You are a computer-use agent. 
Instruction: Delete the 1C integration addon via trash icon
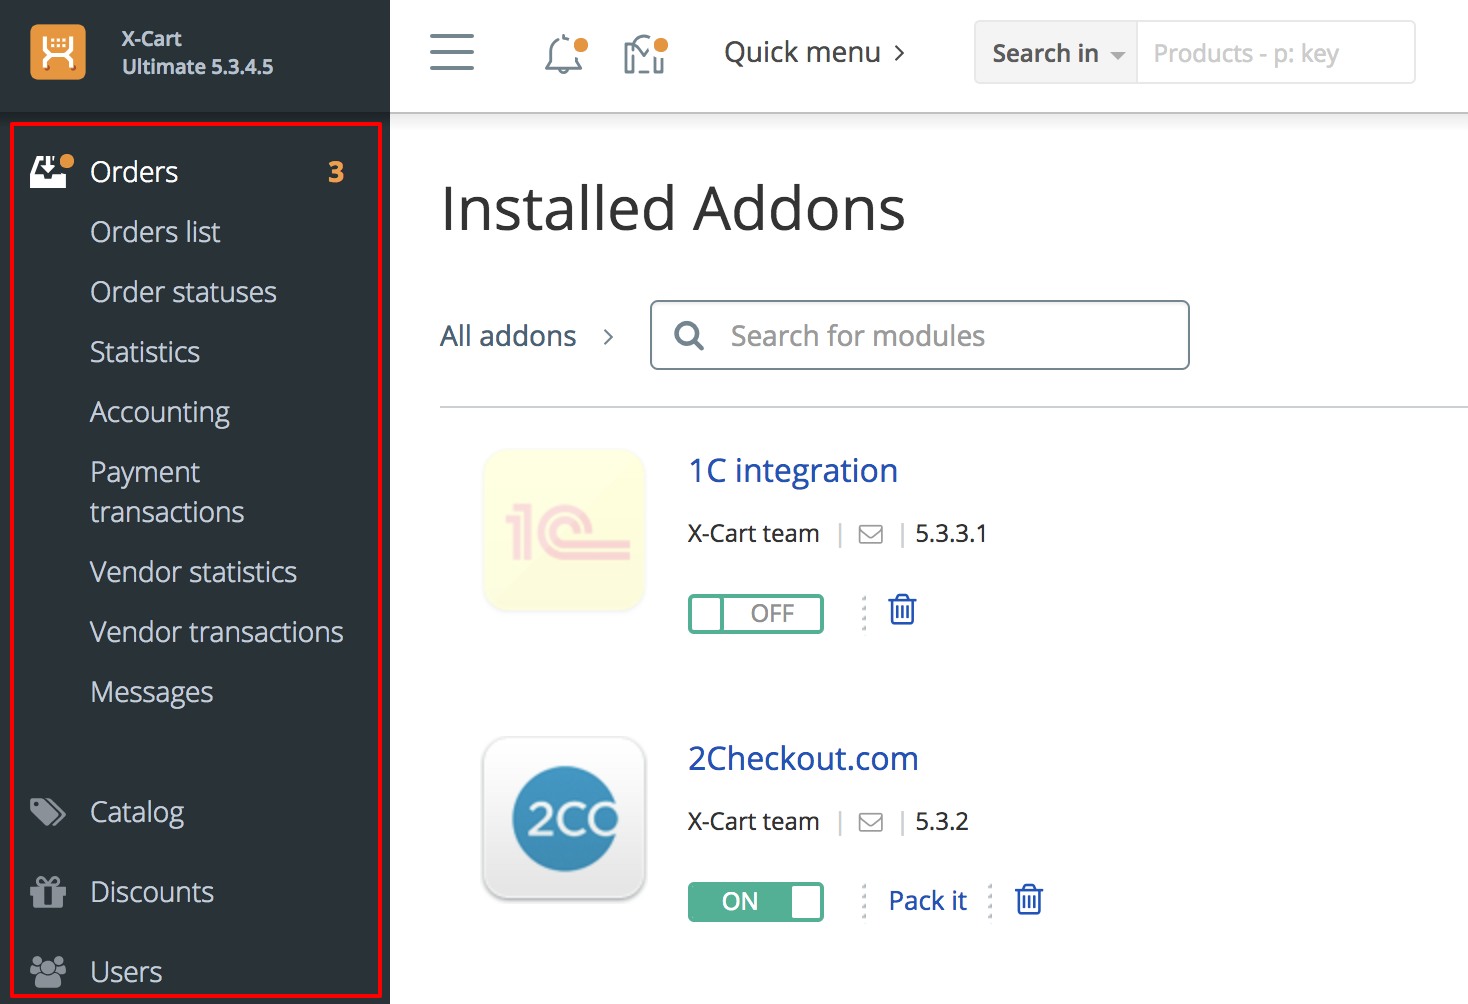click(901, 610)
